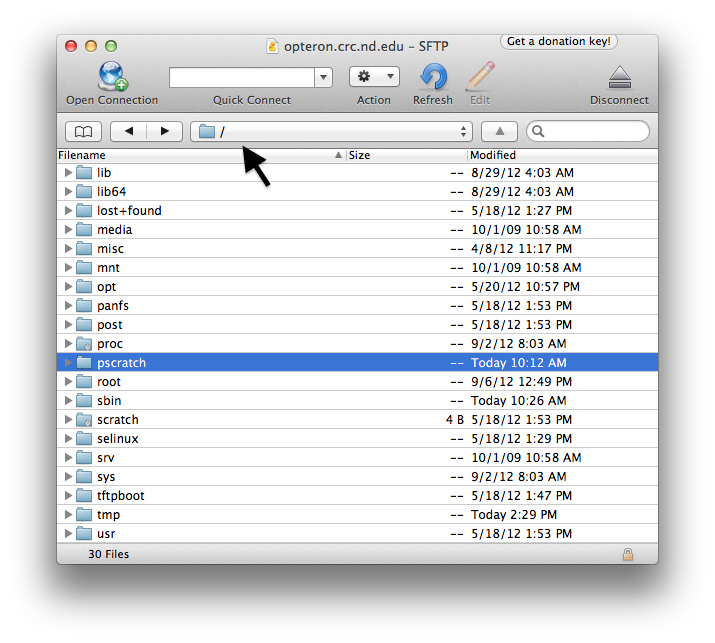The height and width of the screenshot is (643, 715).
Task: Open the Quick Connect dropdown
Action: click(323, 77)
